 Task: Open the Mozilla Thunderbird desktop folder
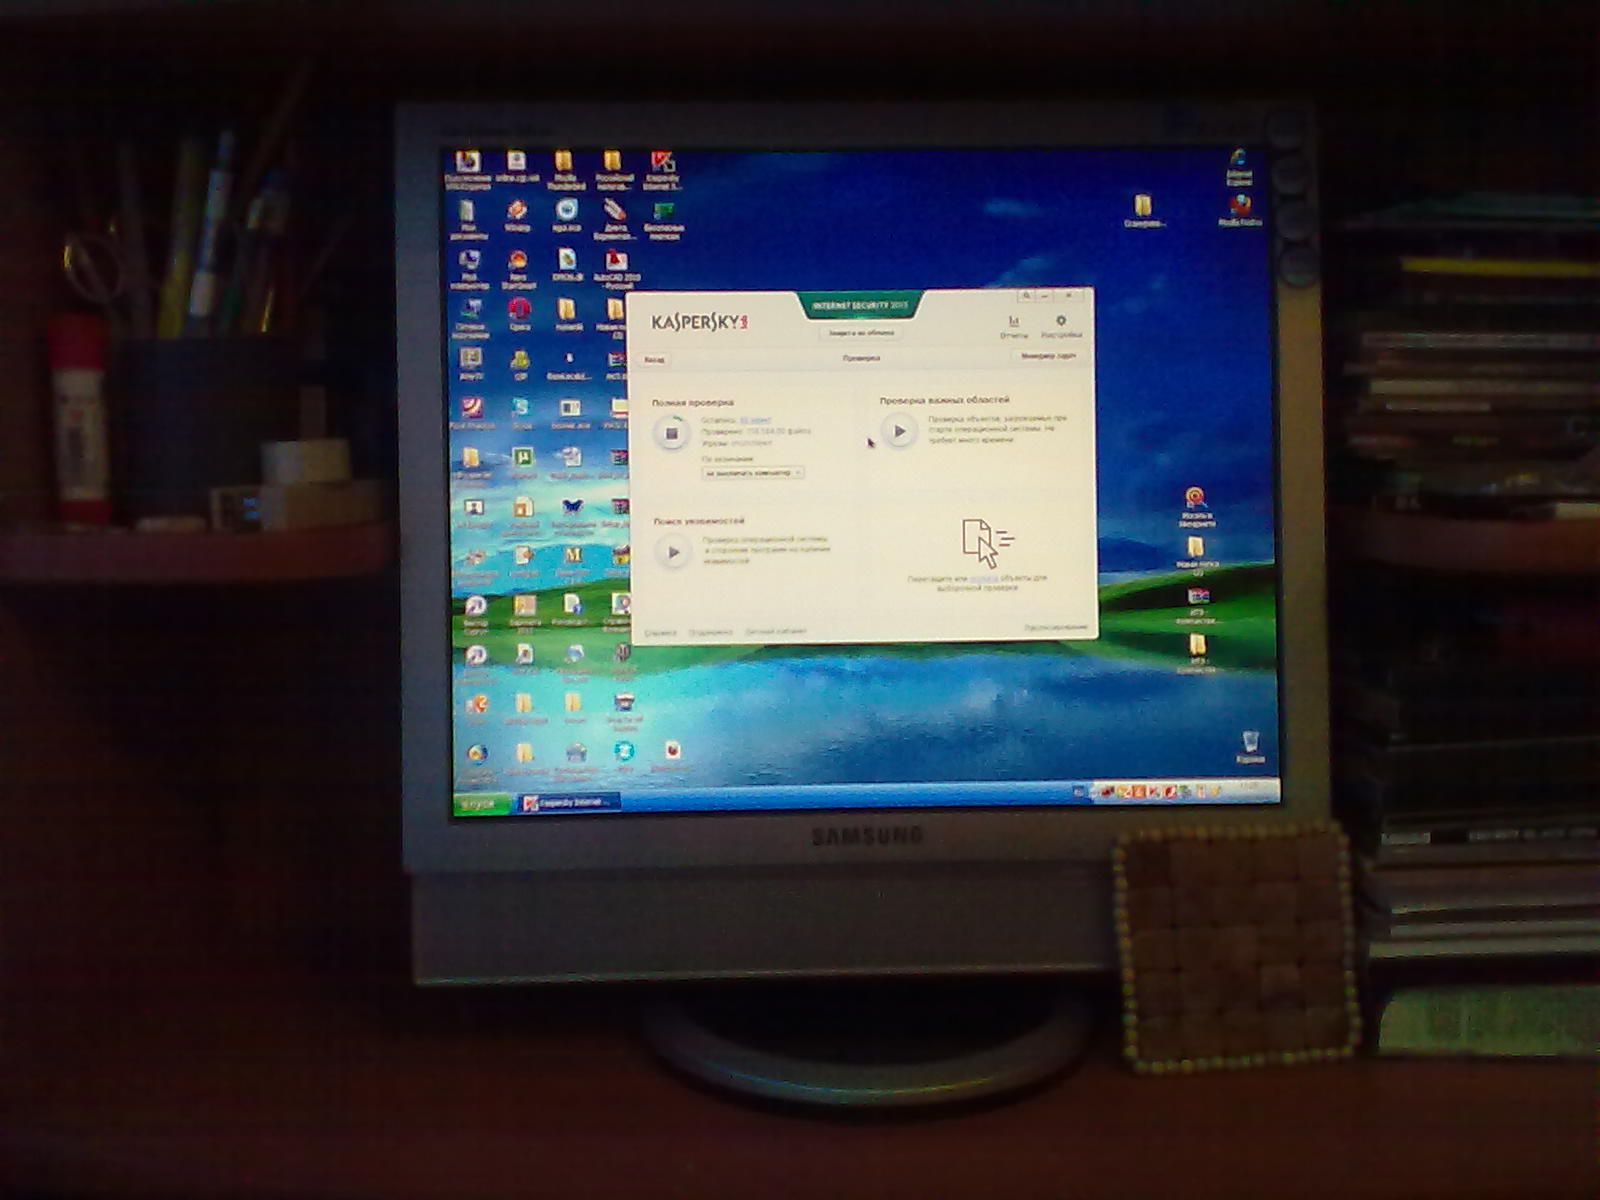[x=565, y=170]
